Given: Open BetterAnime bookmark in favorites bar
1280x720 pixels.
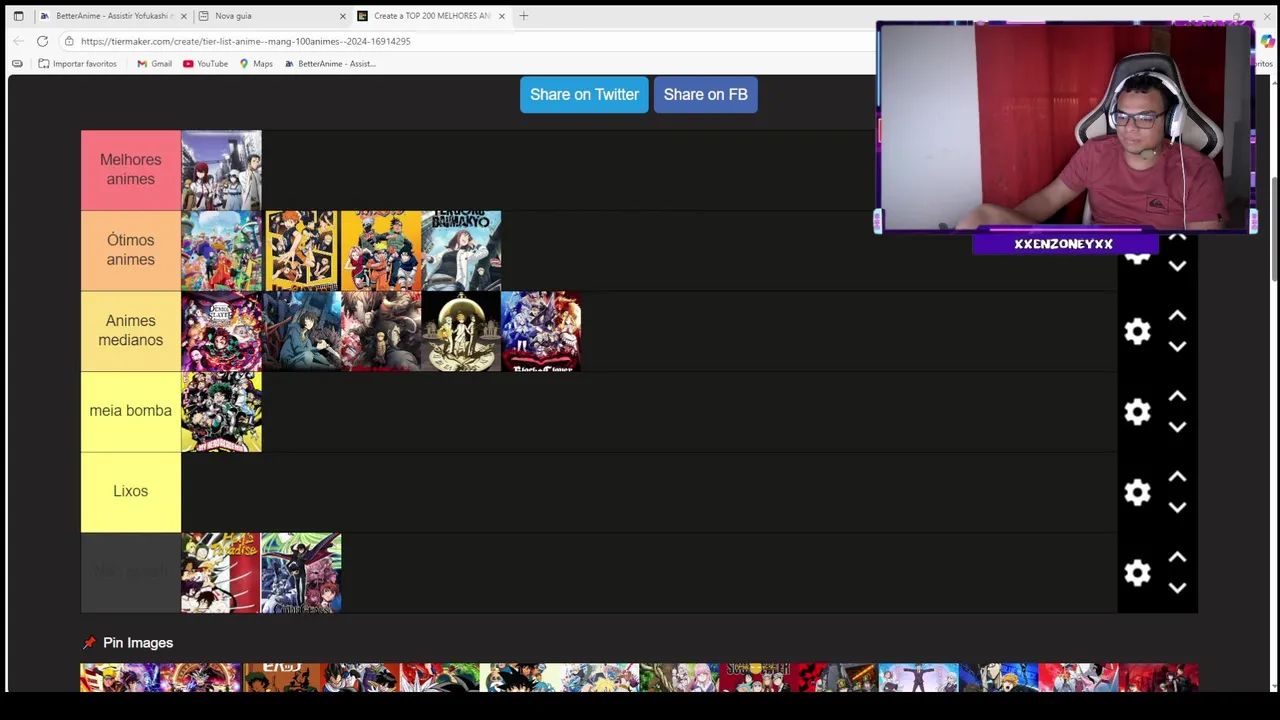Looking at the screenshot, I should point(330,64).
